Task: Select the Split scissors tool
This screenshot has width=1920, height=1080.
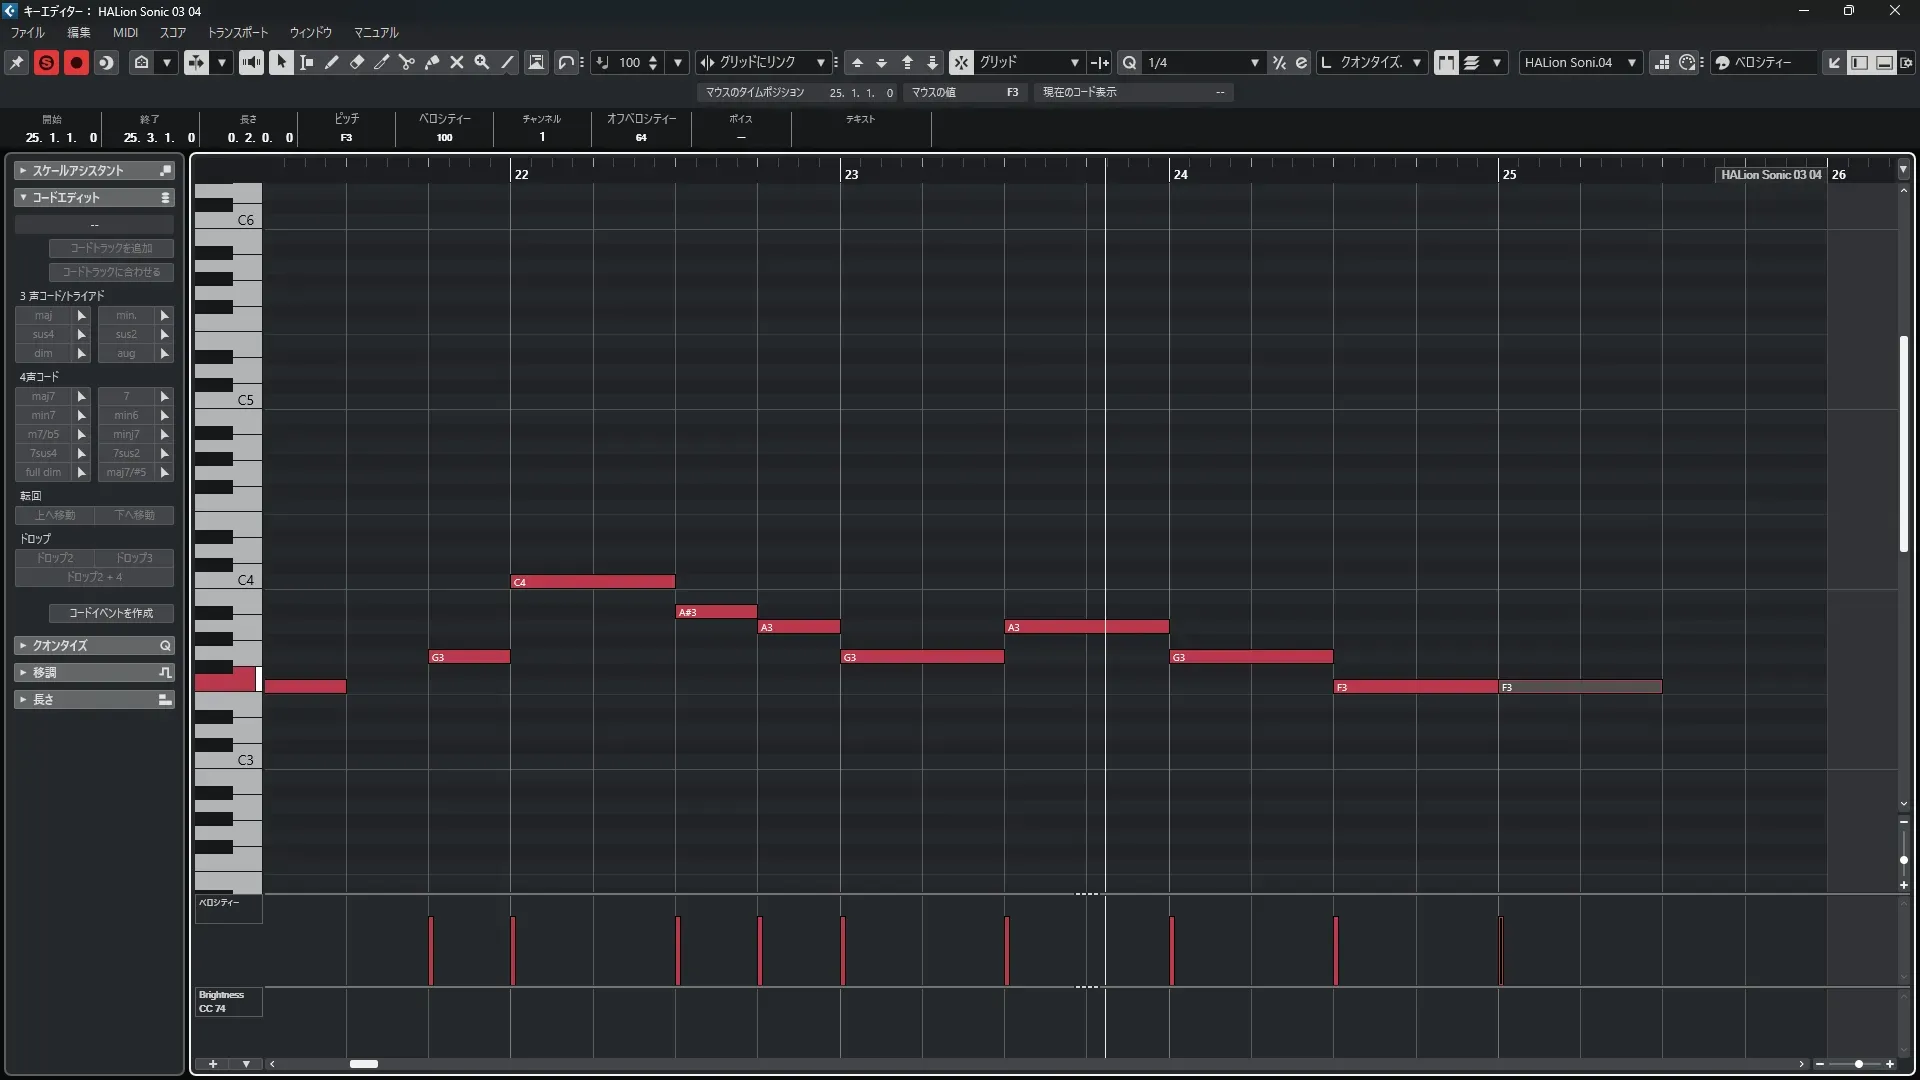Action: coord(407,62)
